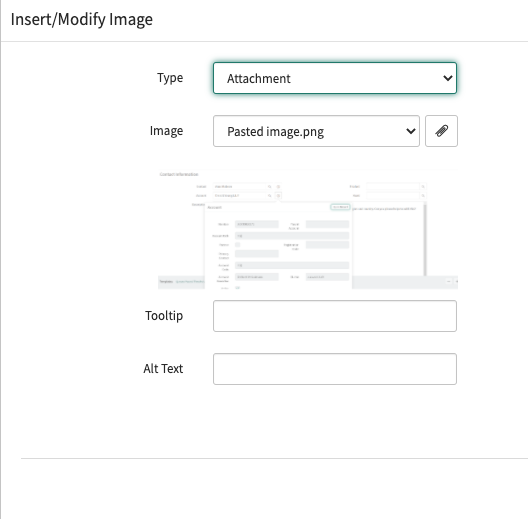Click Contact Information heading in preview image
The width and height of the screenshot is (528, 519).
pos(179,174)
